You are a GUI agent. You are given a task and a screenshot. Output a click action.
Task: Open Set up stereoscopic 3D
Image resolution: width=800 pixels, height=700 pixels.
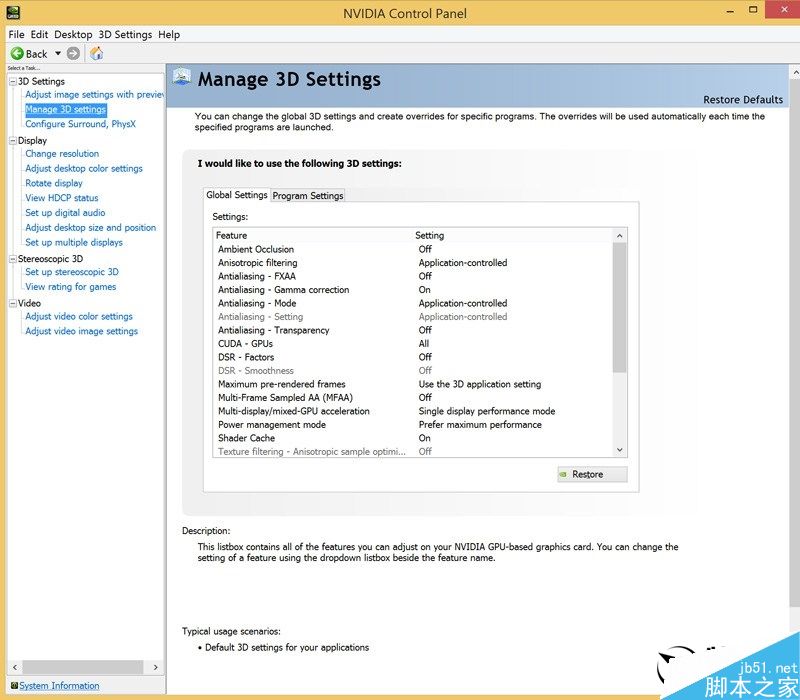point(72,272)
